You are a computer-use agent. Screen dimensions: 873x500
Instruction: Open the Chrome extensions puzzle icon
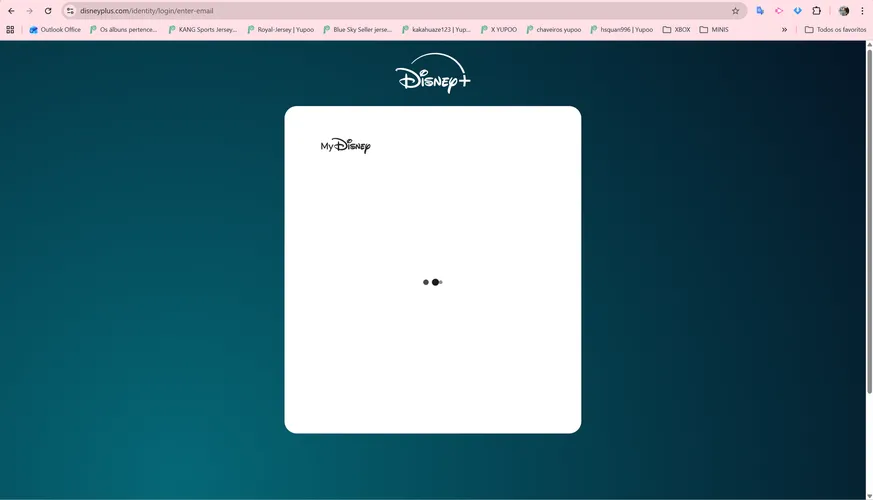point(816,11)
